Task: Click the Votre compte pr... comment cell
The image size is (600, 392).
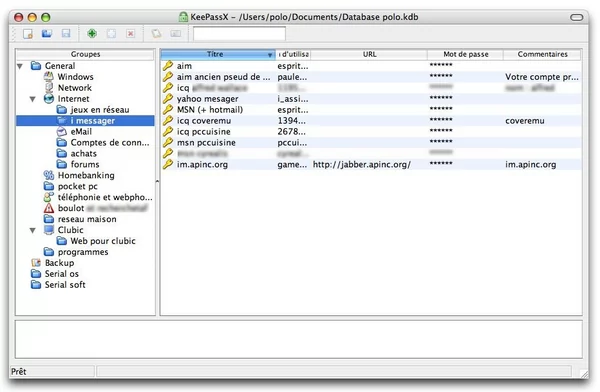Action: point(542,77)
